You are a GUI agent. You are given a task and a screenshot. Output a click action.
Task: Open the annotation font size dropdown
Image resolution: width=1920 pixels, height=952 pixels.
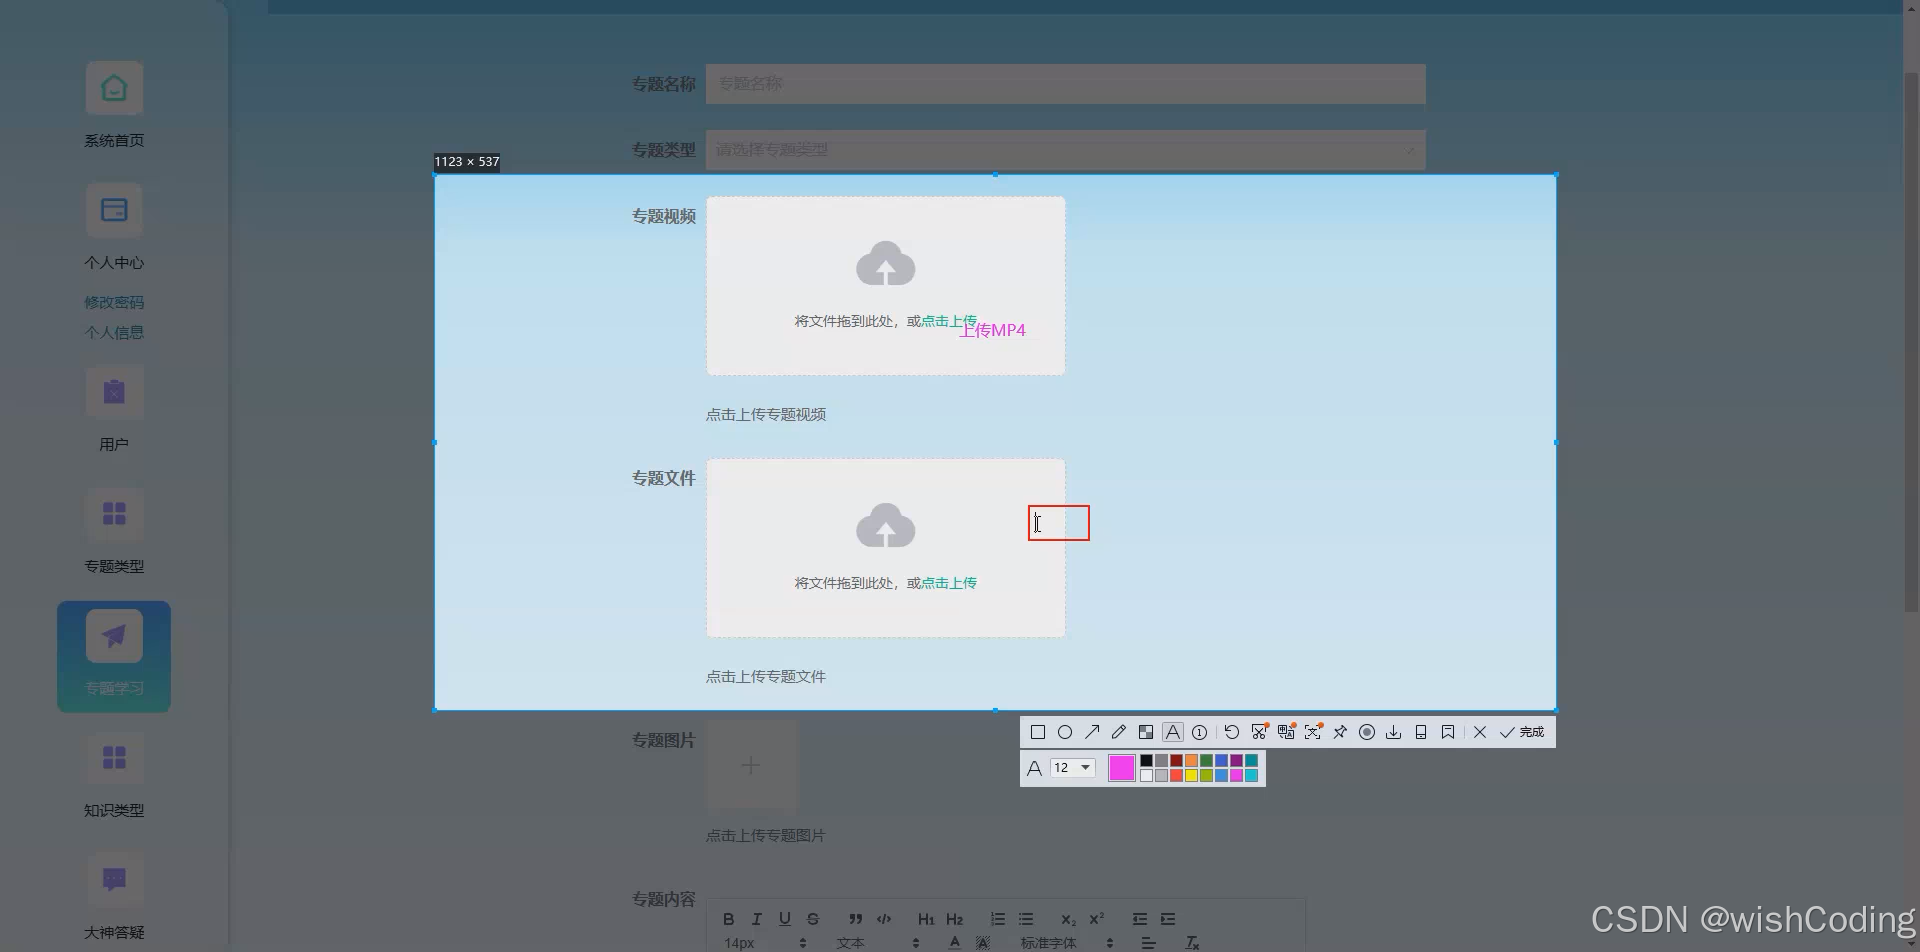pyautogui.click(x=1072, y=767)
